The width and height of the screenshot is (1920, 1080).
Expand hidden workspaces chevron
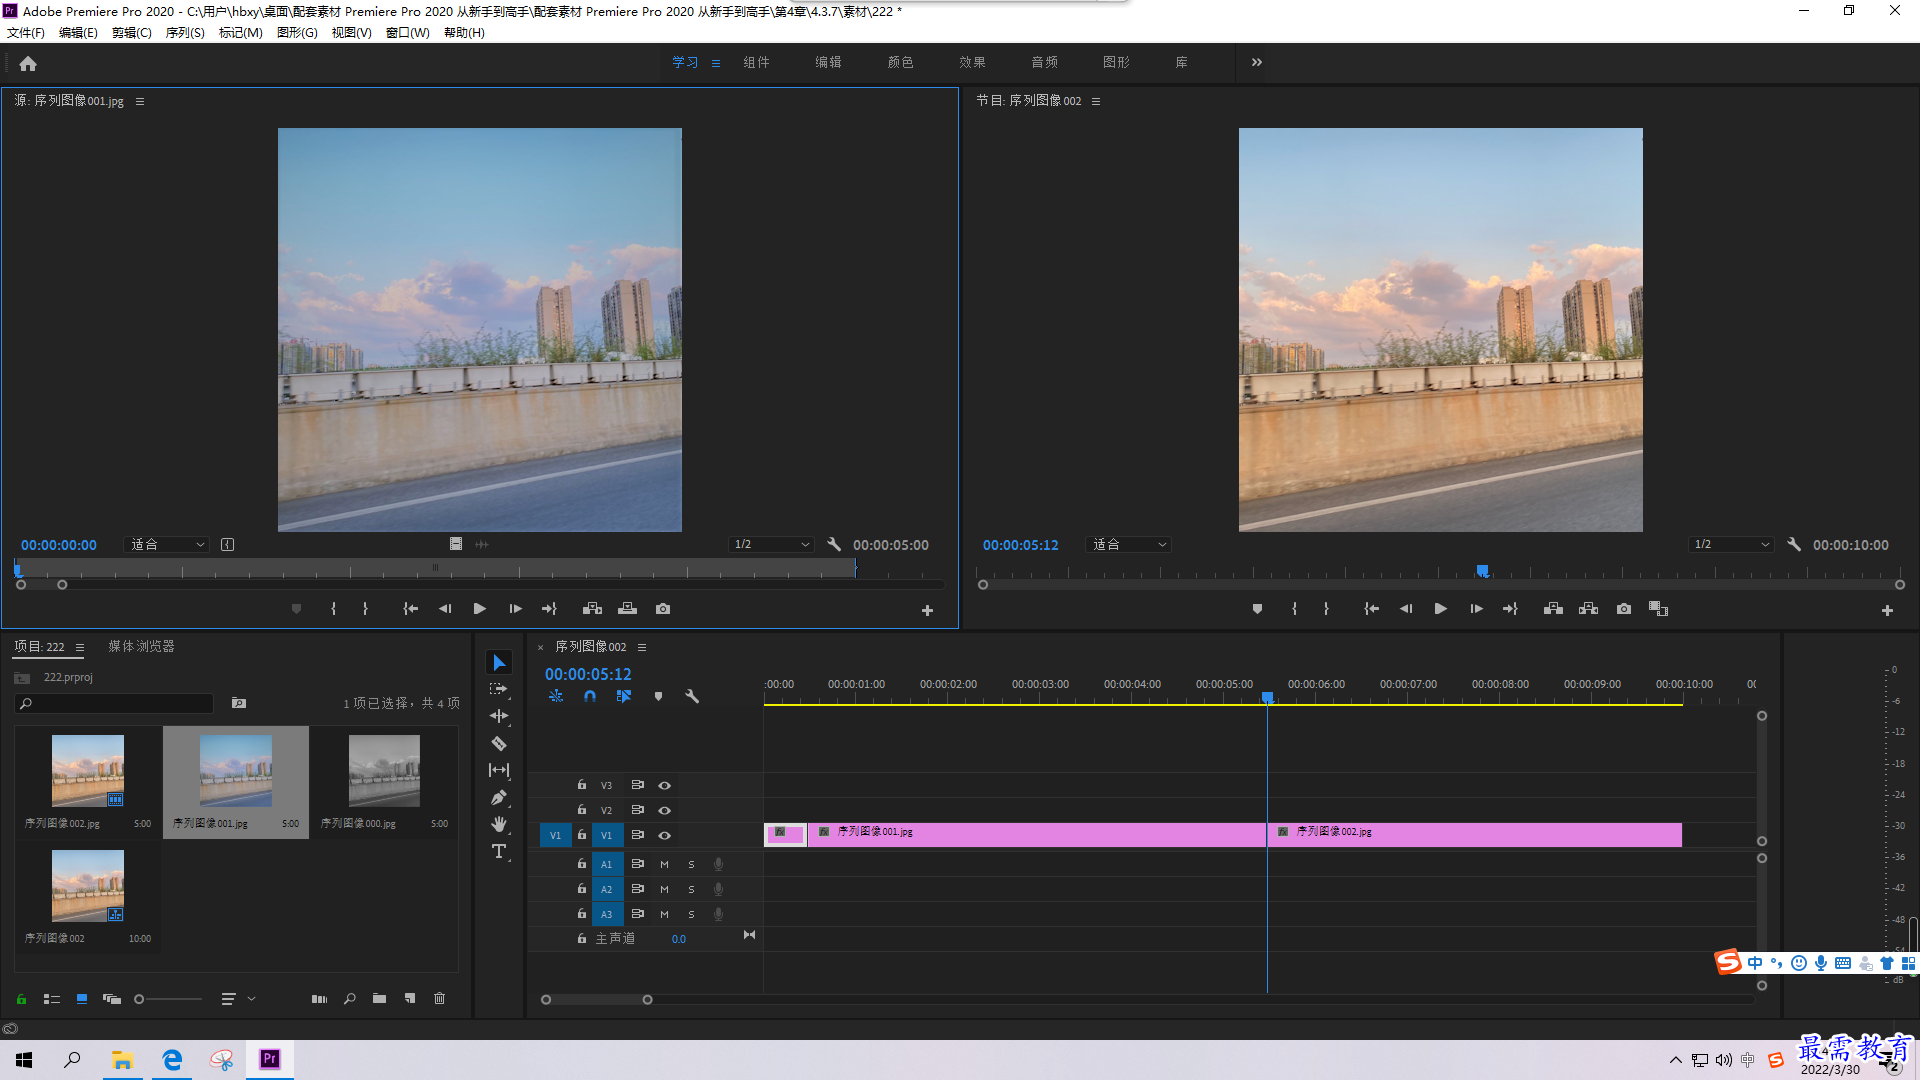coord(1256,62)
